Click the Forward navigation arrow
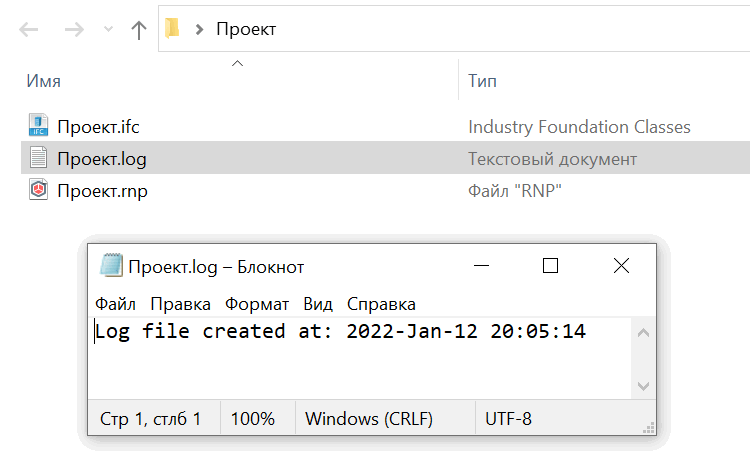The image size is (750, 459). point(74,30)
